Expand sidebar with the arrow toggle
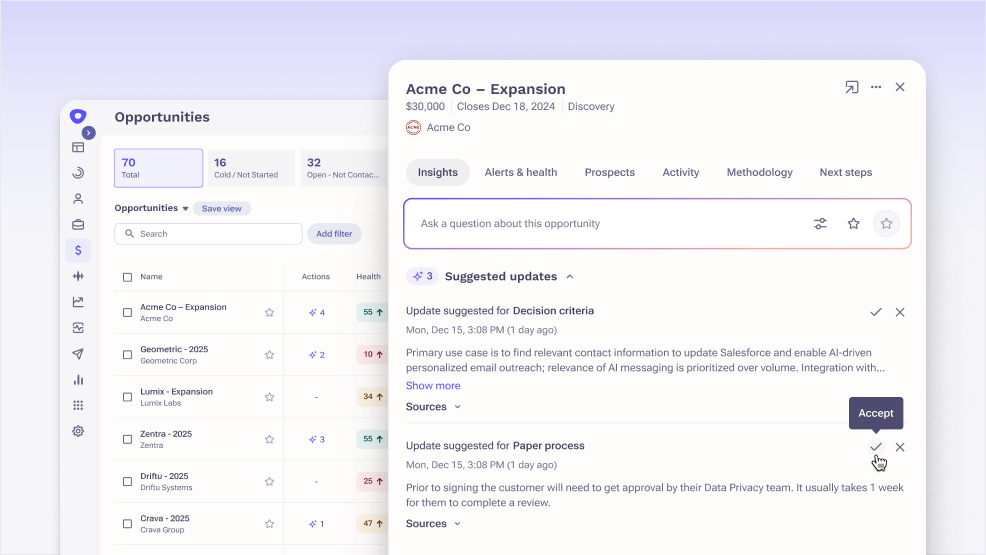Image resolution: width=986 pixels, height=555 pixels. coord(89,133)
